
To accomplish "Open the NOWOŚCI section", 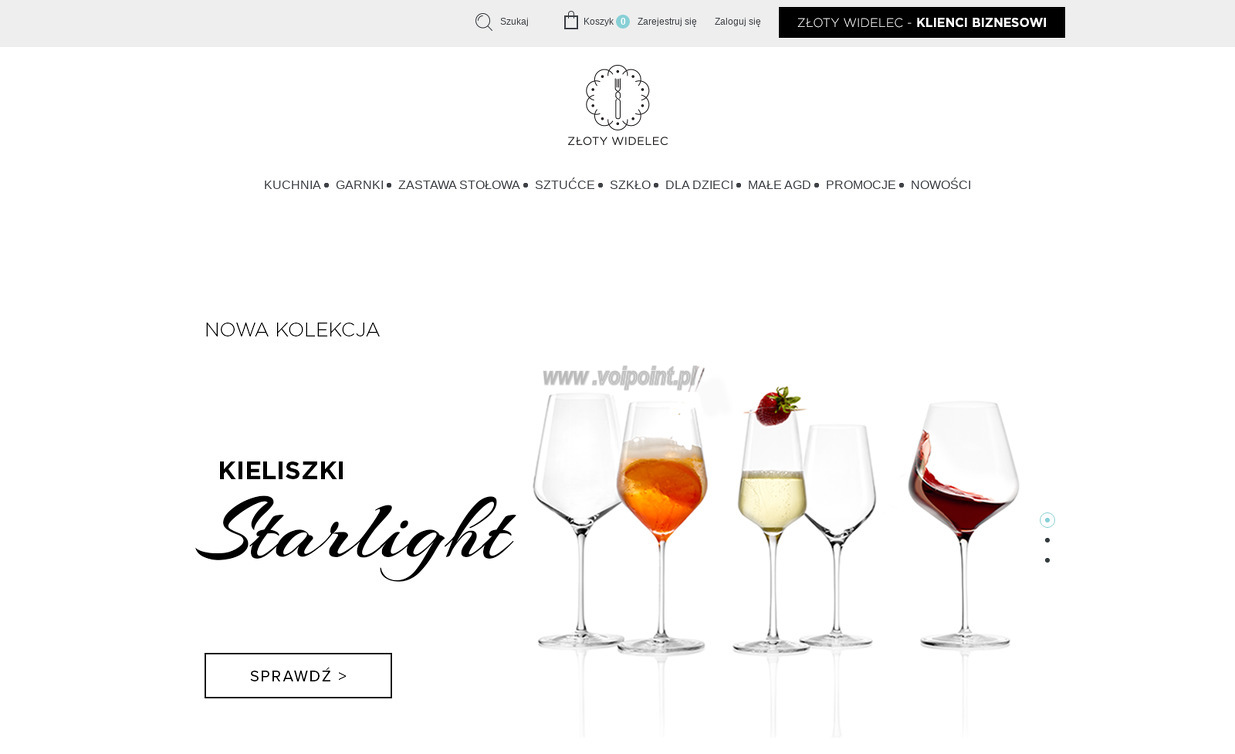I will [x=941, y=185].
